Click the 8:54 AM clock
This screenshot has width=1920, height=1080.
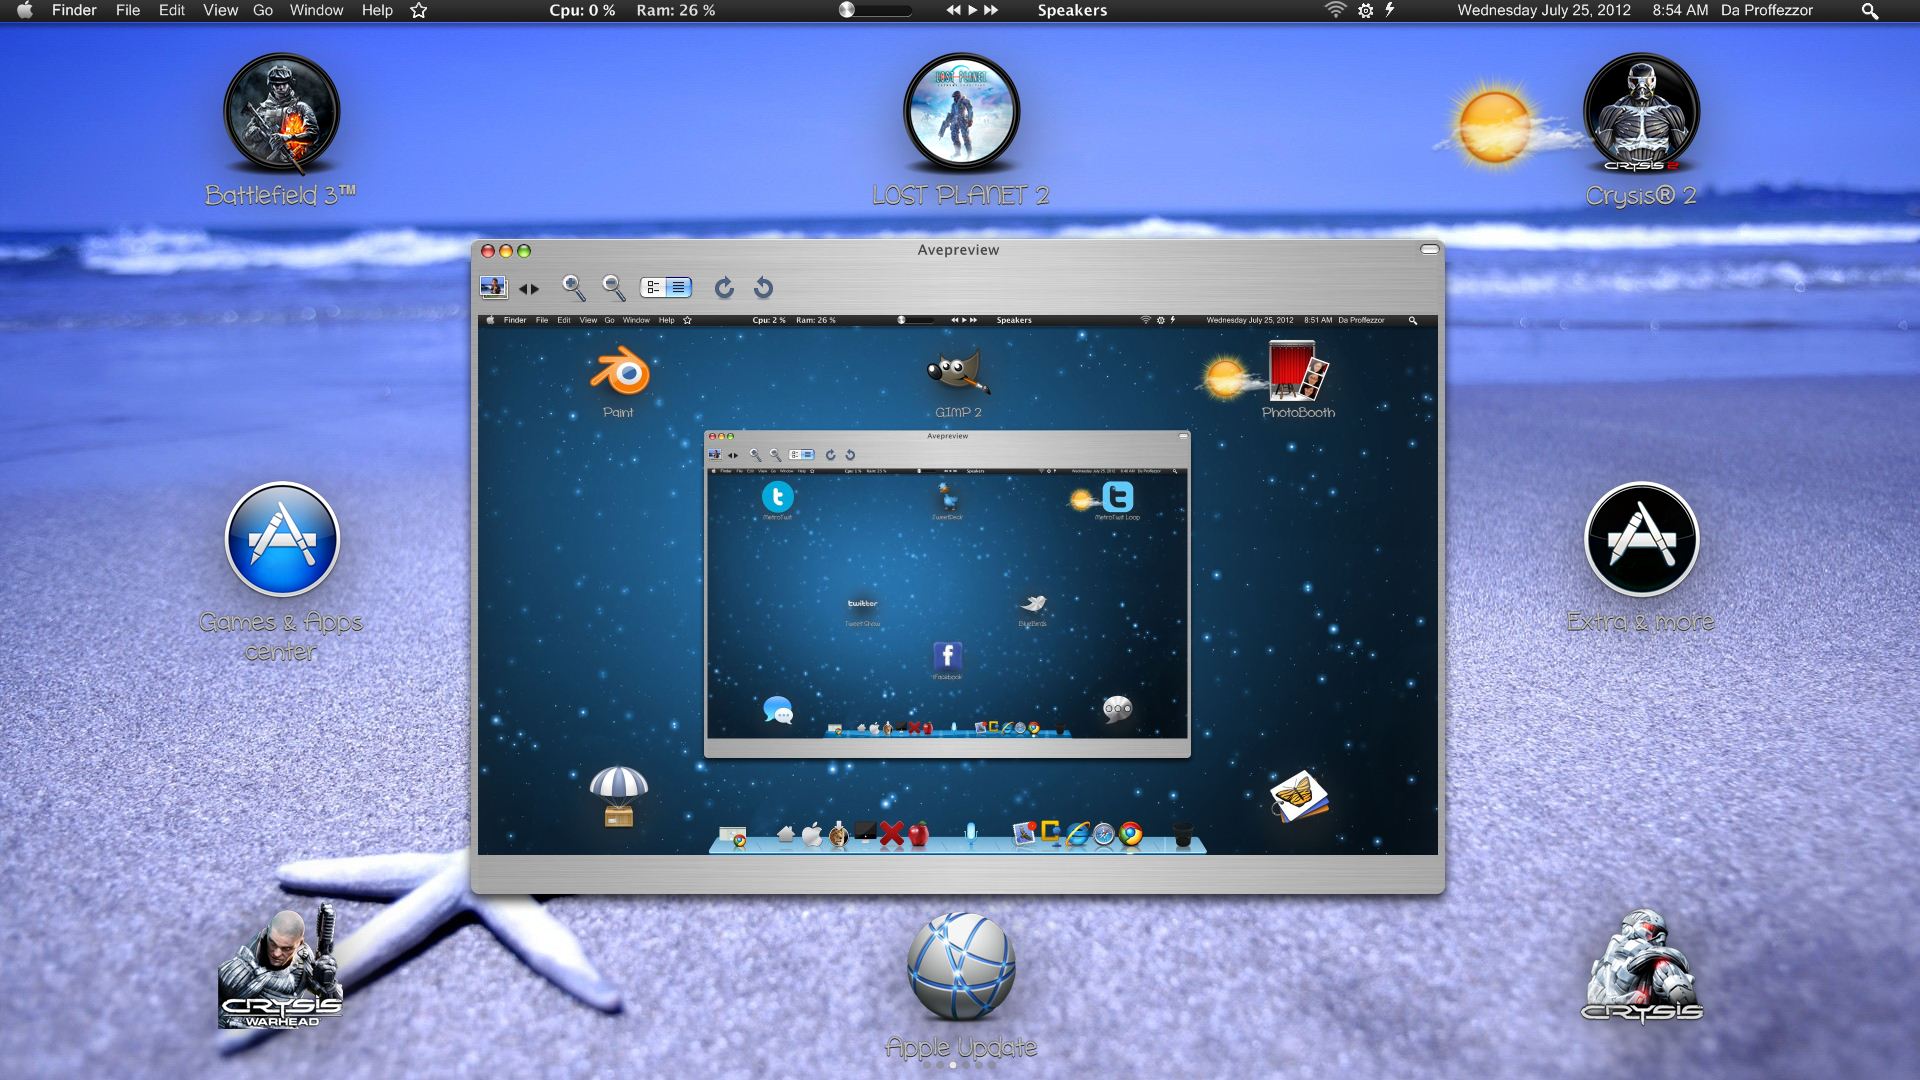[1680, 10]
